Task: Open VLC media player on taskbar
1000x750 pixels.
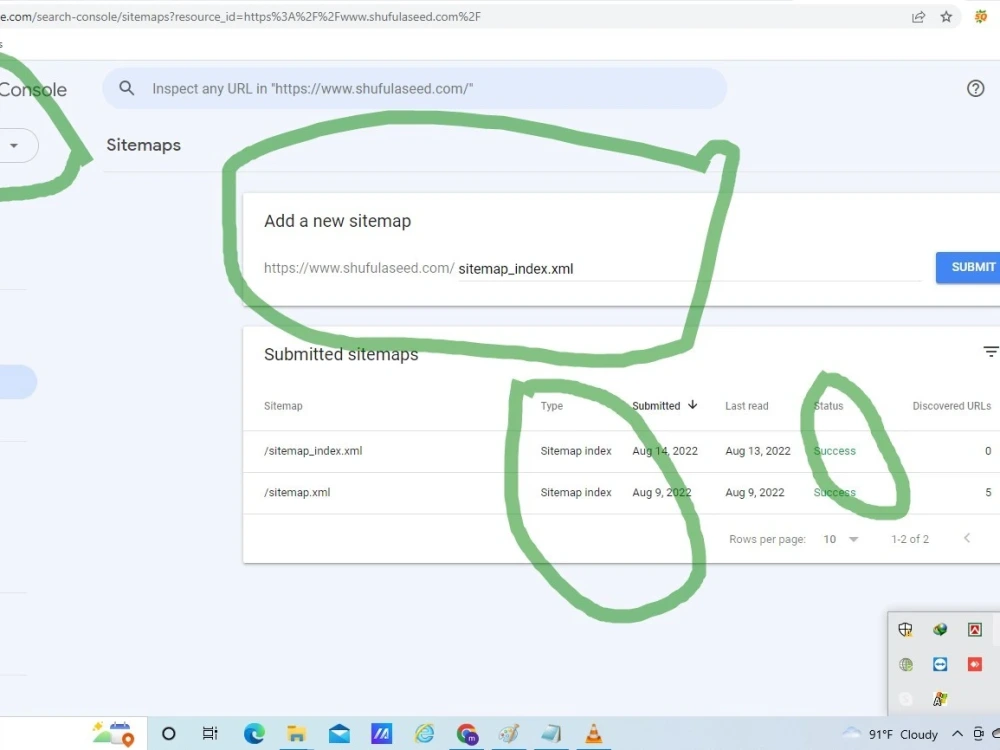Action: click(594, 733)
